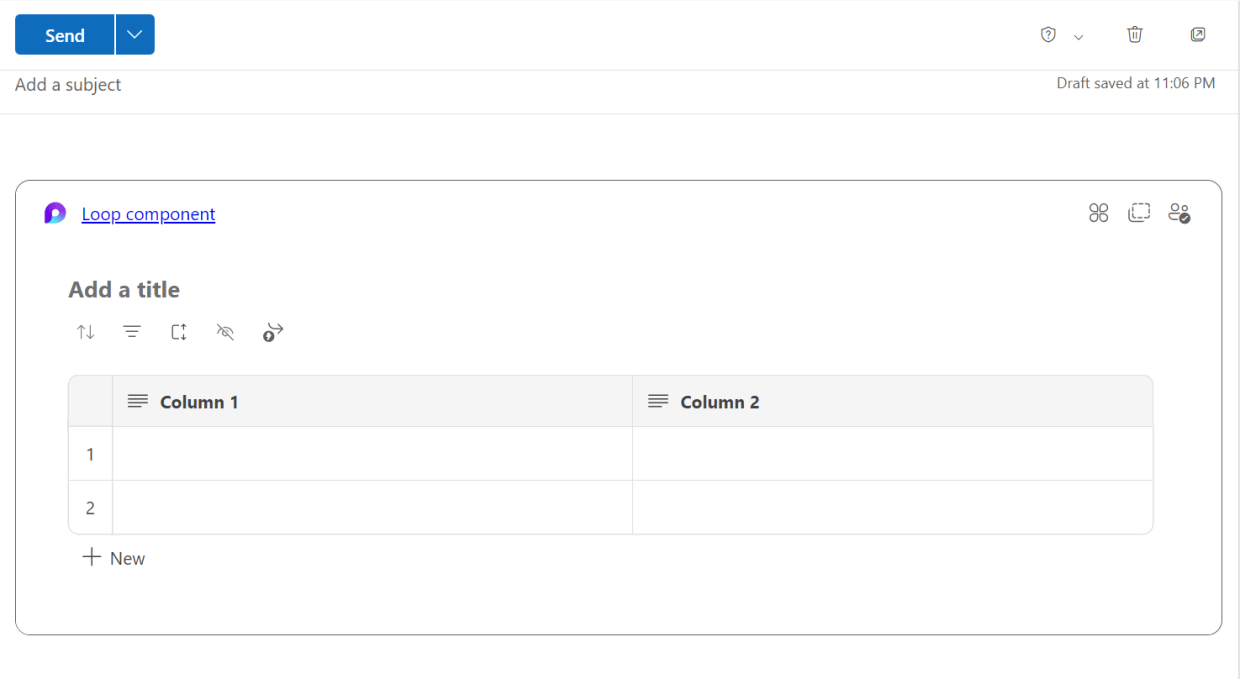
Task: Open the Send button dropdown arrow
Action: (134, 34)
